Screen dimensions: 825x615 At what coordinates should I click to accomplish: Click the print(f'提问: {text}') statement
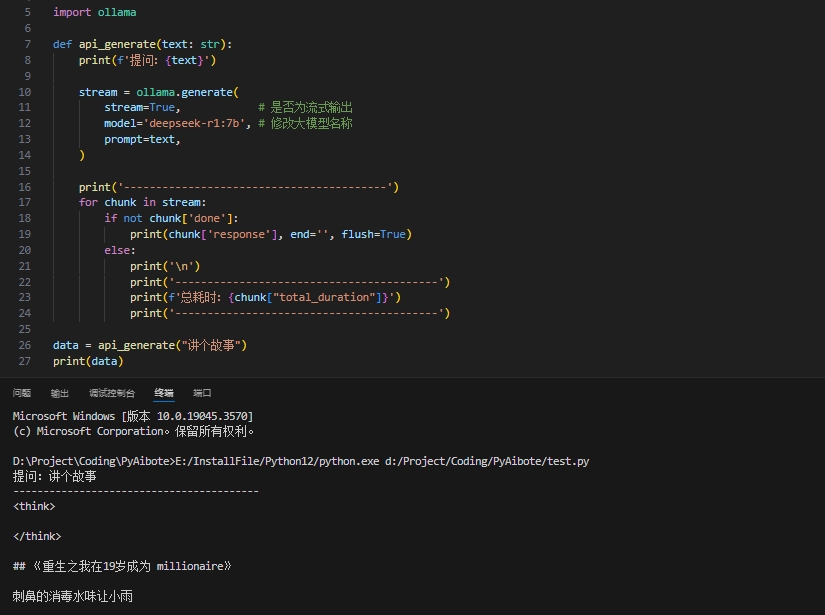pyautogui.click(x=147, y=61)
